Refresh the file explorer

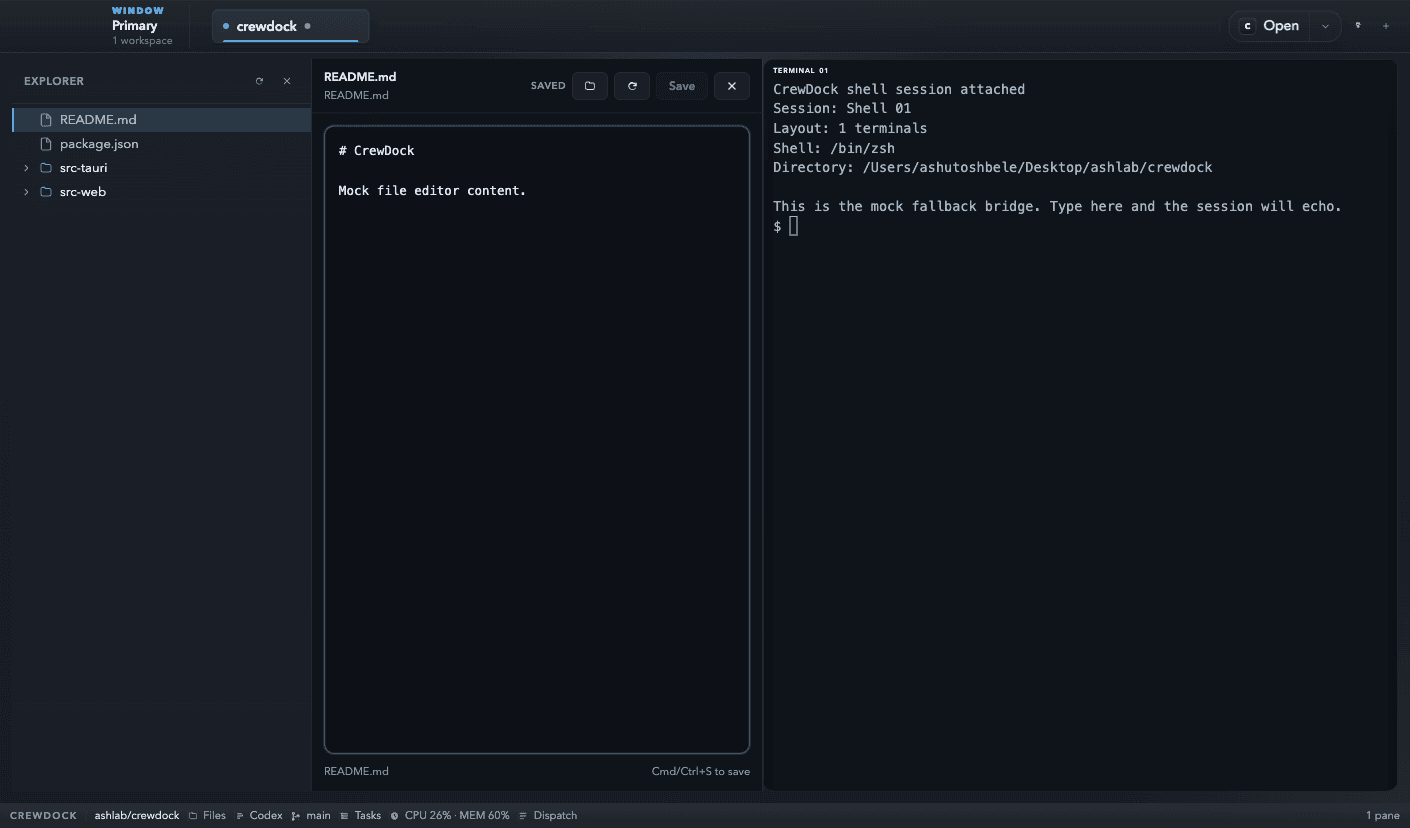[x=259, y=80]
